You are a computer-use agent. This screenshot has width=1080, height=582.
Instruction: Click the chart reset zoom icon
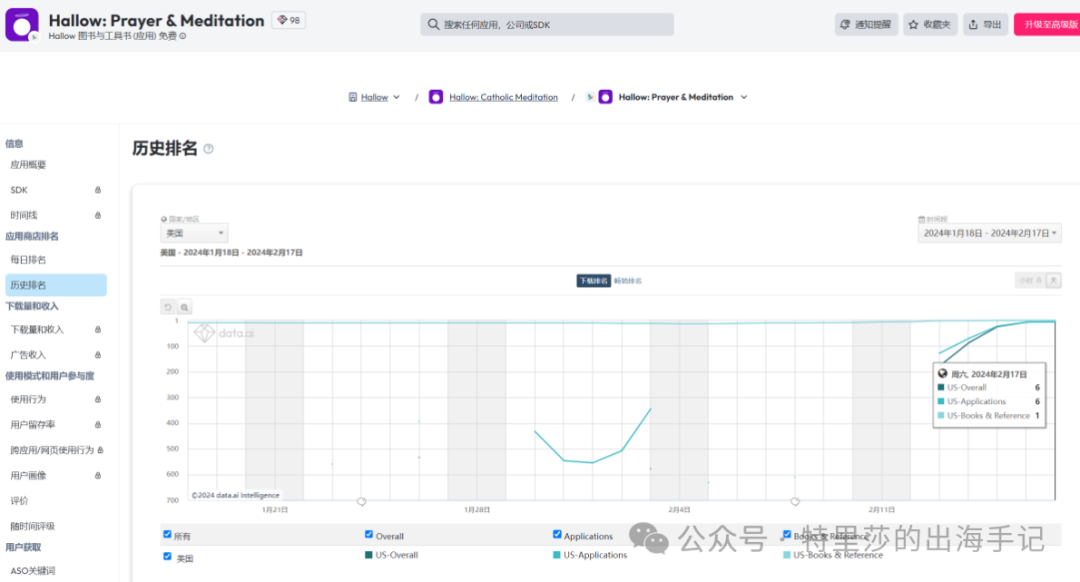coord(168,307)
